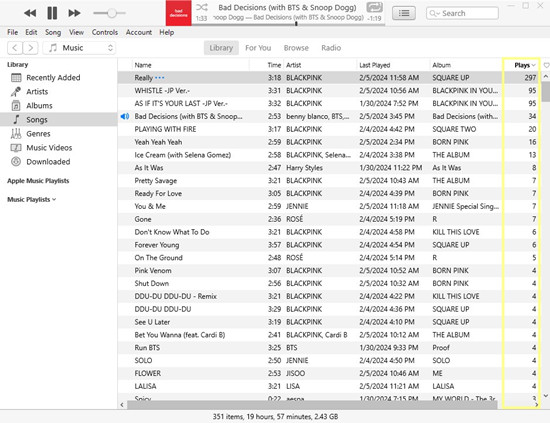This screenshot has height=423, width=550.
Task: Sort by the Artist column header
Action: [294, 65]
